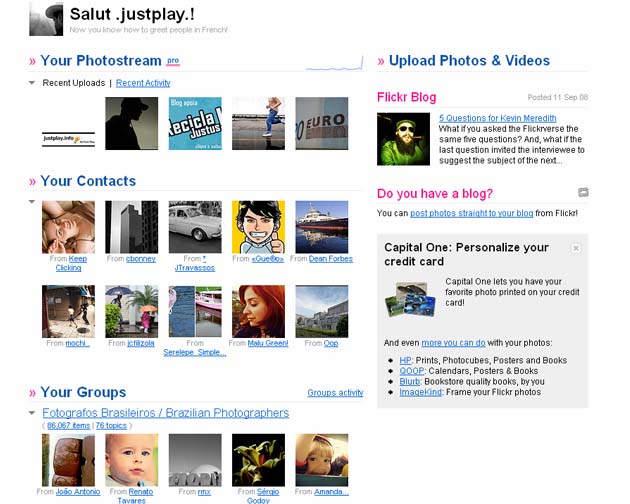Open the EURO sign upload thumbnail
Viewport: 630px width, 504px height.
[322, 123]
